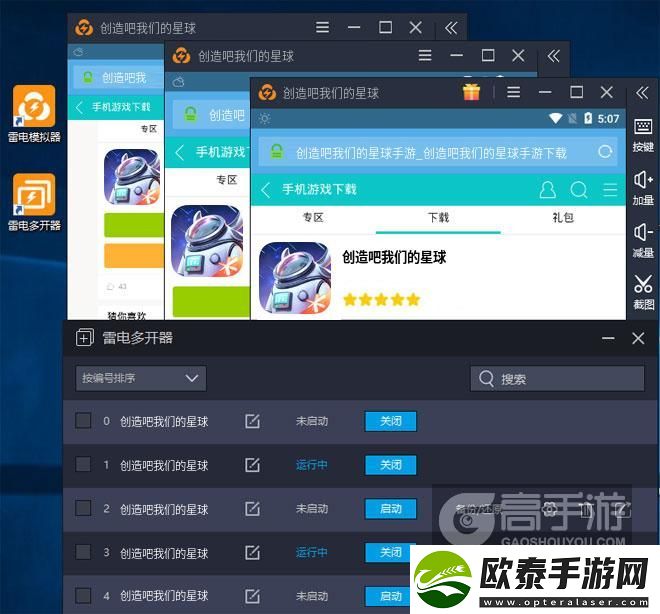Open hamburger menu in middle emulator window

point(425,56)
